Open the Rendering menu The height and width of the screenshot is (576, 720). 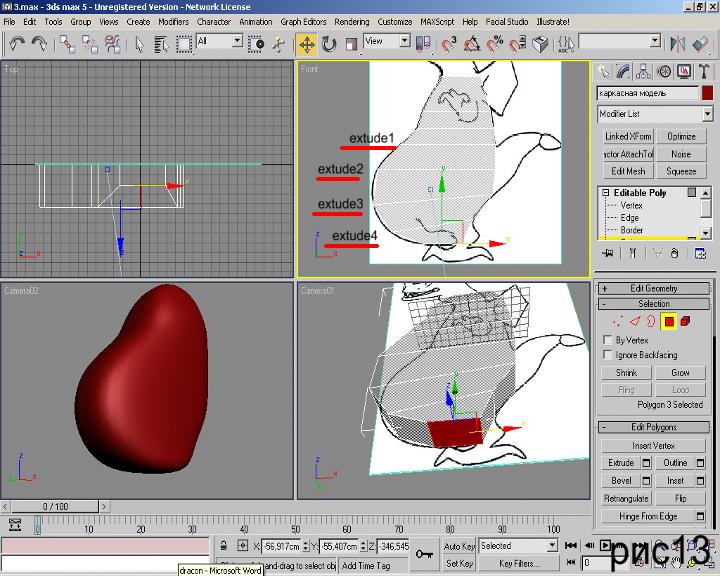click(x=351, y=21)
